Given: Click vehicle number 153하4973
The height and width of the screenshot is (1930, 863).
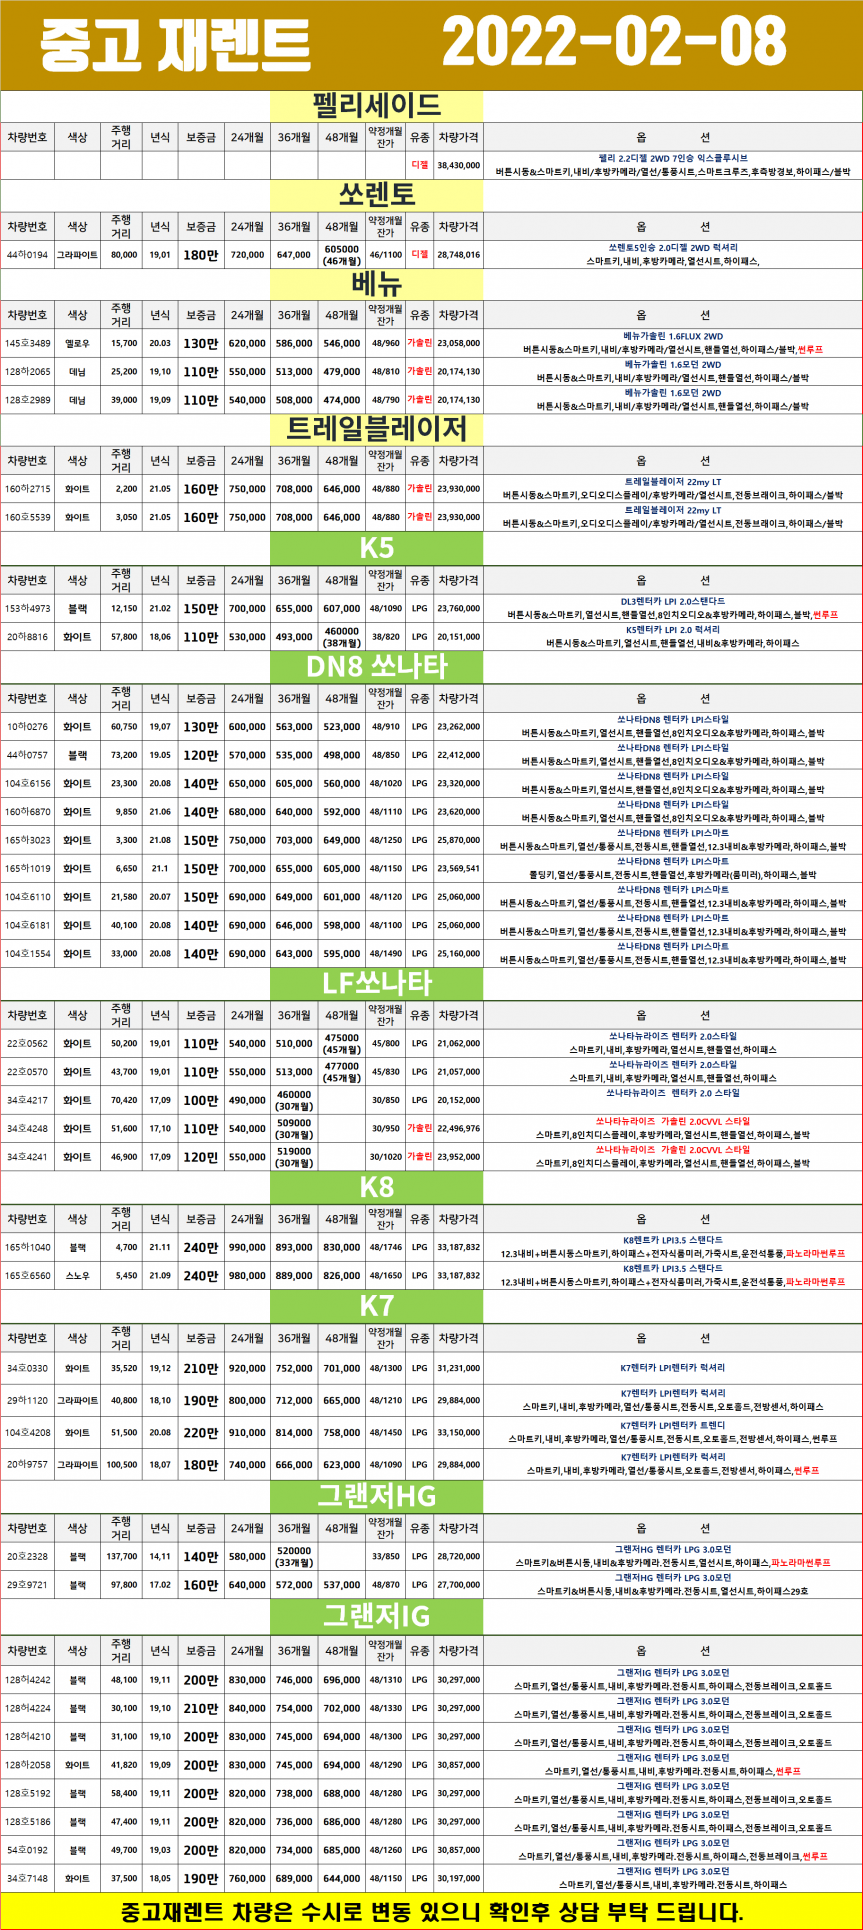Looking at the screenshot, I should tap(27, 608).
